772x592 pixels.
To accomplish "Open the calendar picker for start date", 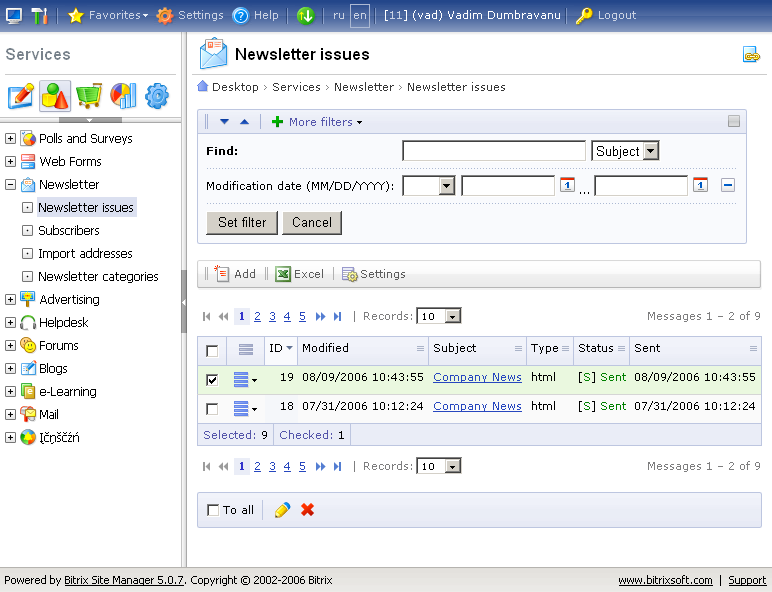I will coord(567,185).
